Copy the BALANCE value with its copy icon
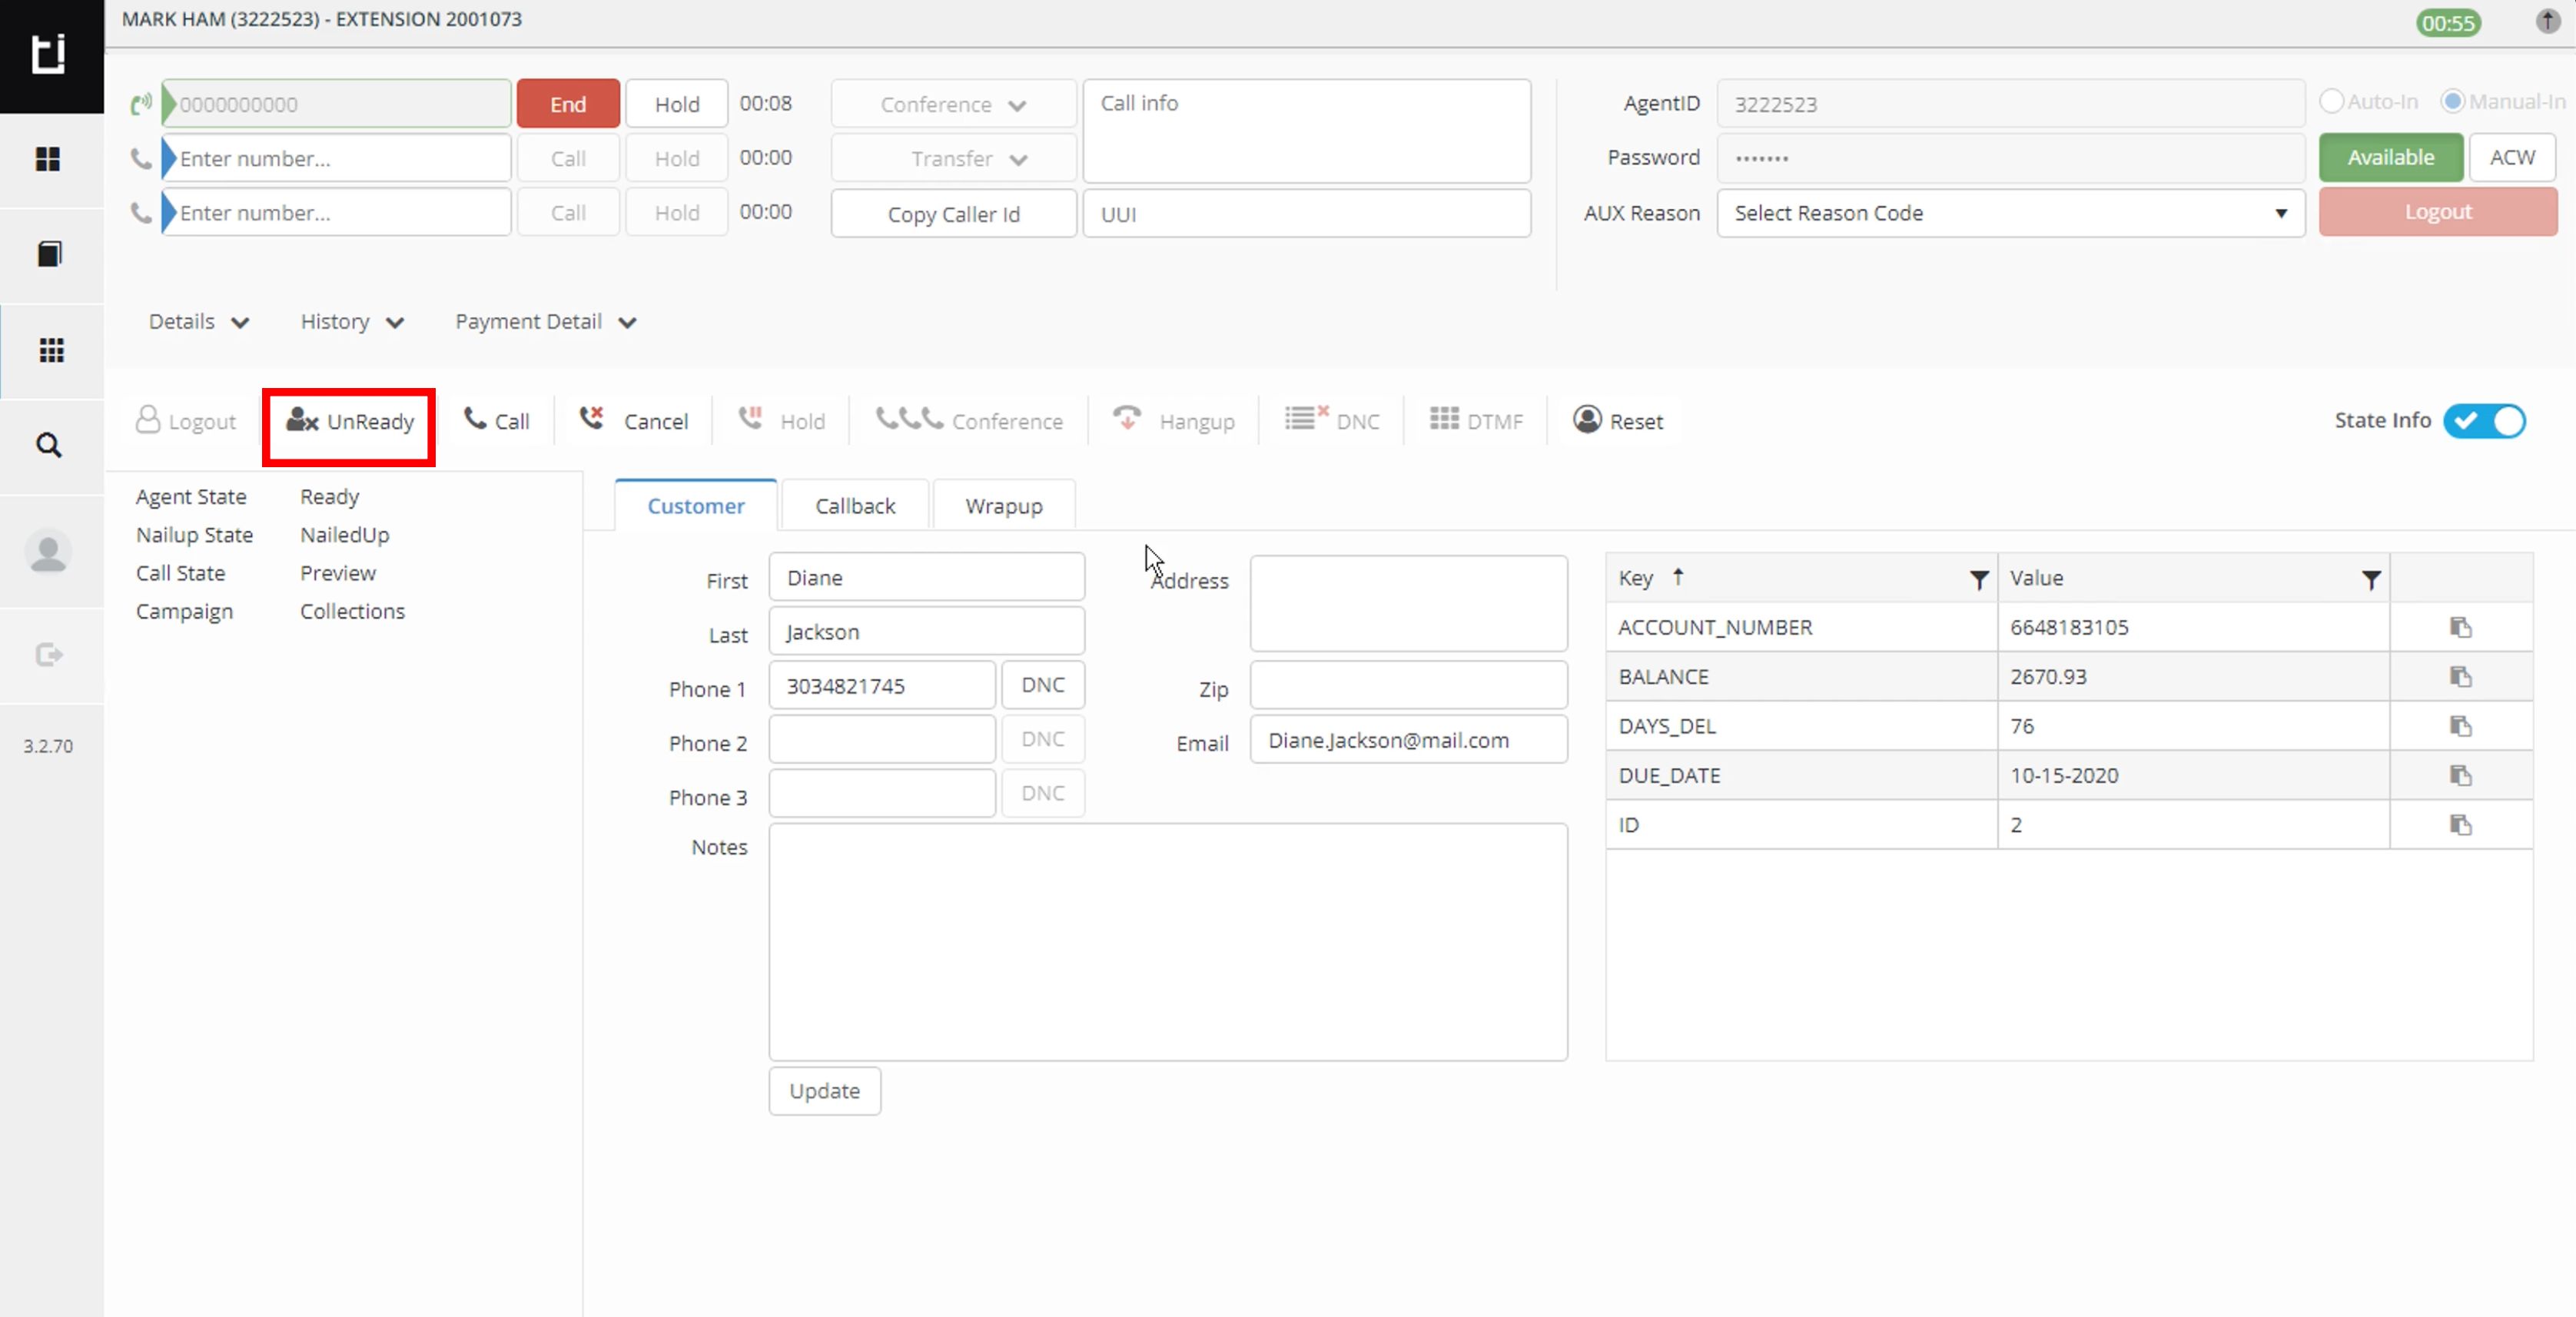The width and height of the screenshot is (2576, 1317). tap(2461, 677)
